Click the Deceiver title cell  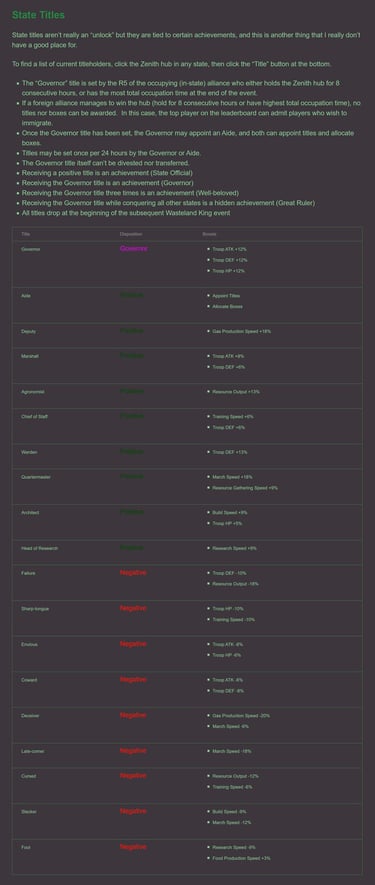[30, 716]
